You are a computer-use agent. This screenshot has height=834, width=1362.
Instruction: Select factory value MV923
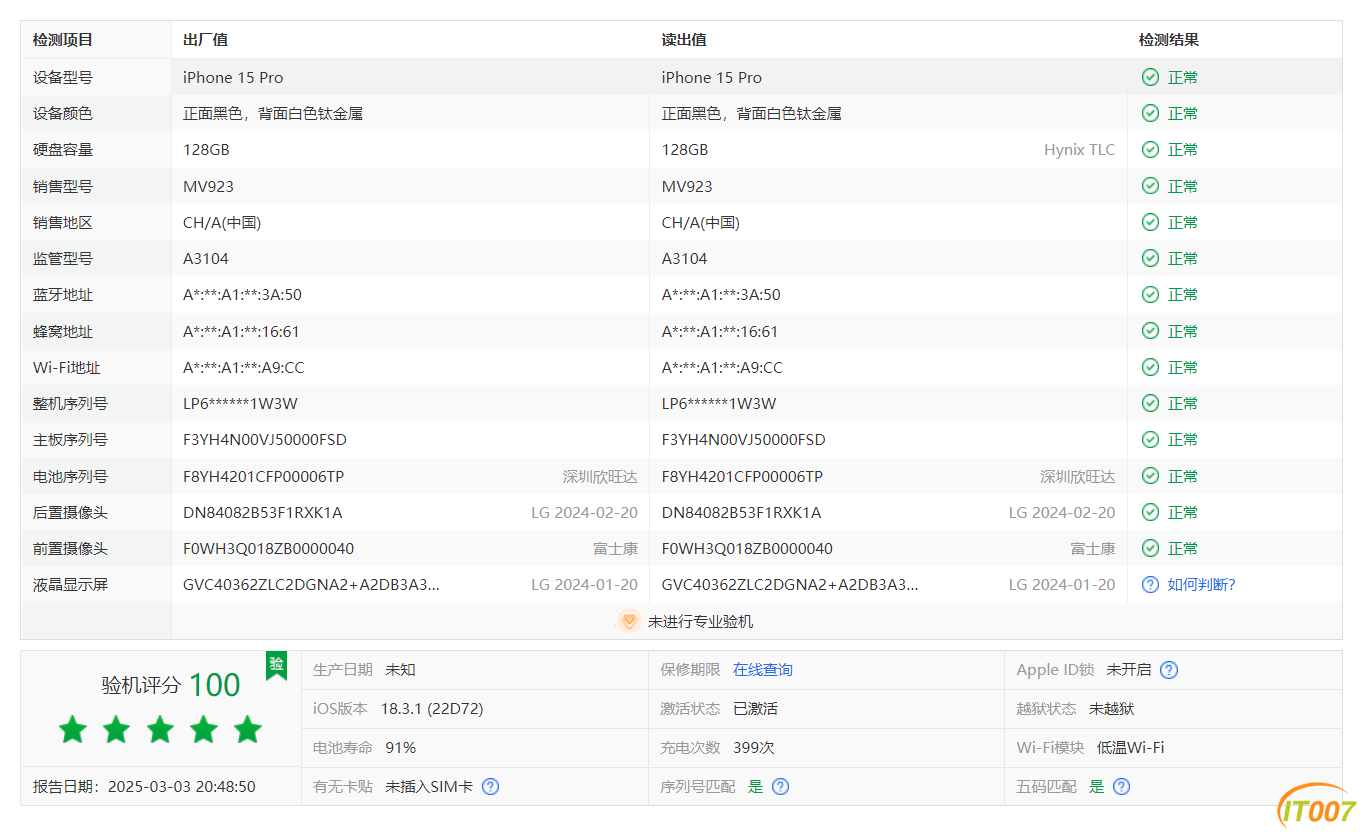[209, 186]
